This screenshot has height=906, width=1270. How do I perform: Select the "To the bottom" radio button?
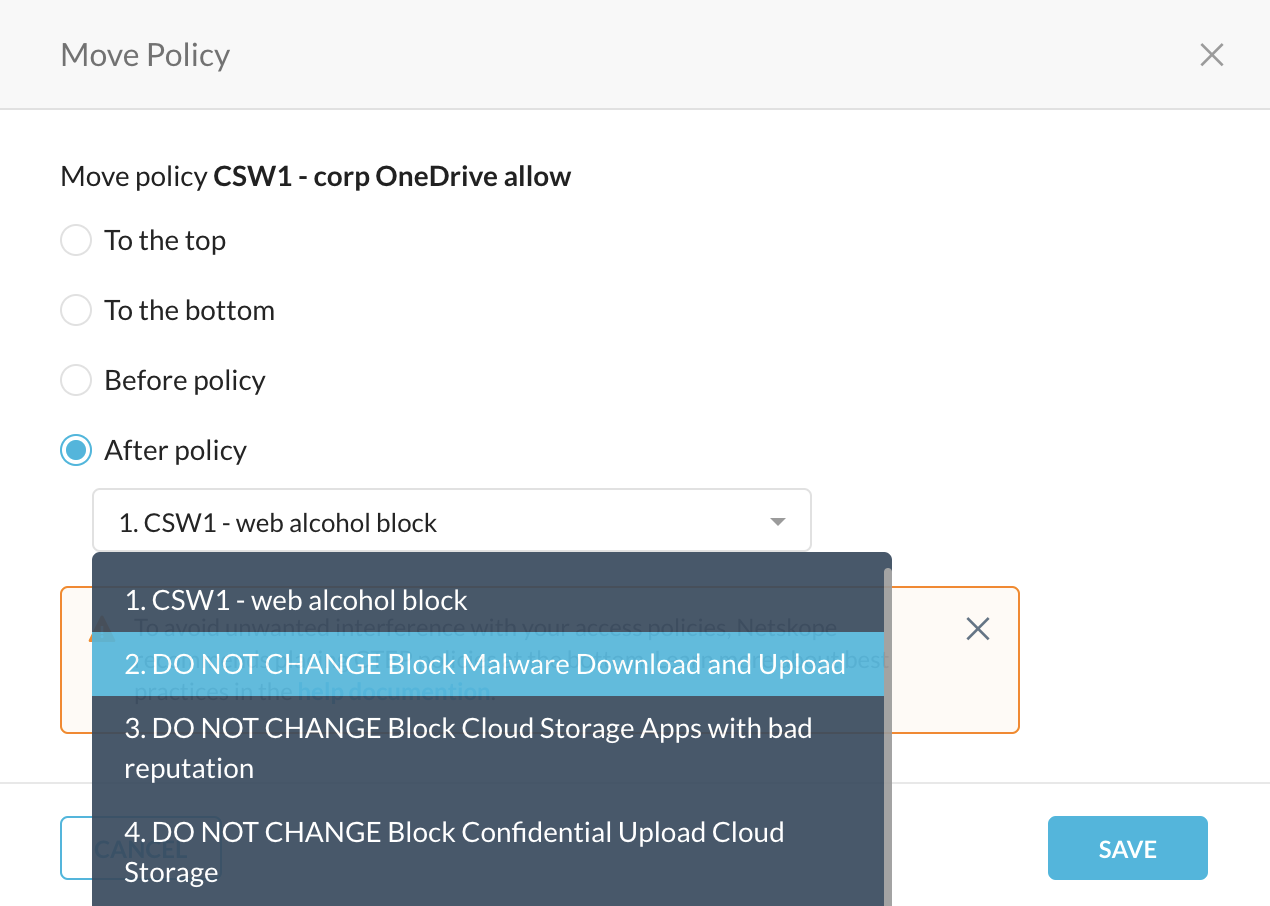click(76, 311)
